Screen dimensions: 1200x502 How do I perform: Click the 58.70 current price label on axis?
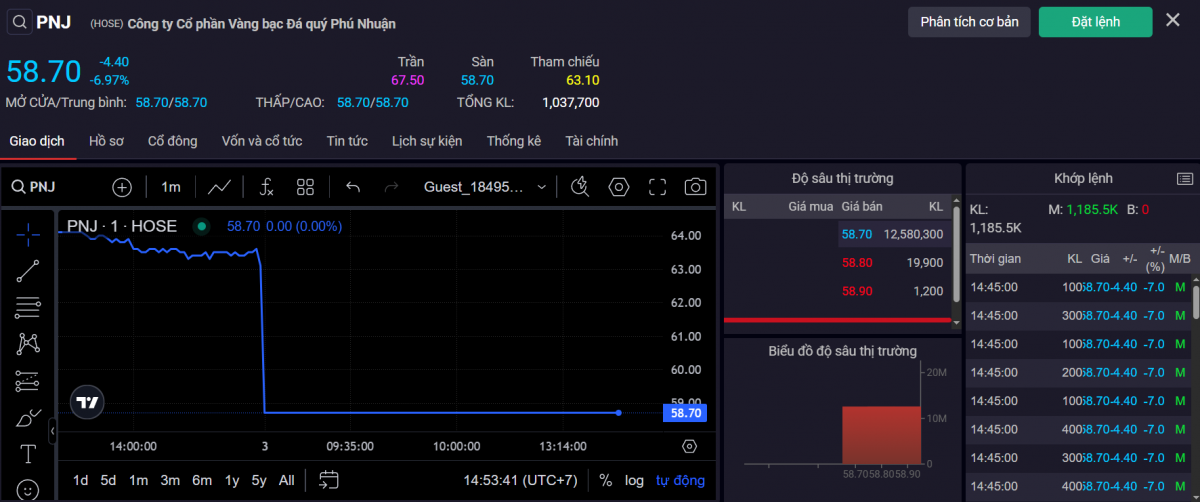[x=686, y=412]
